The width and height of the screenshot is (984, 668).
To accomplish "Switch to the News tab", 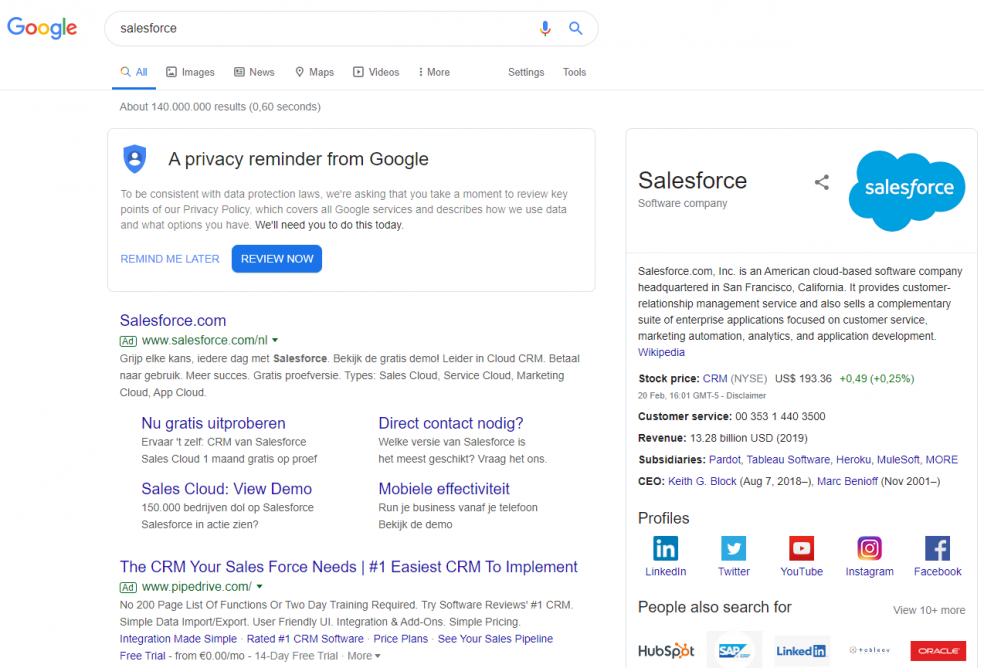I will [254, 72].
